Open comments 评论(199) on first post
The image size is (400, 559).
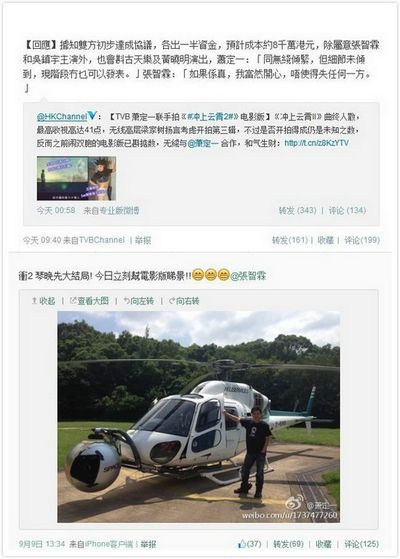(x=362, y=240)
